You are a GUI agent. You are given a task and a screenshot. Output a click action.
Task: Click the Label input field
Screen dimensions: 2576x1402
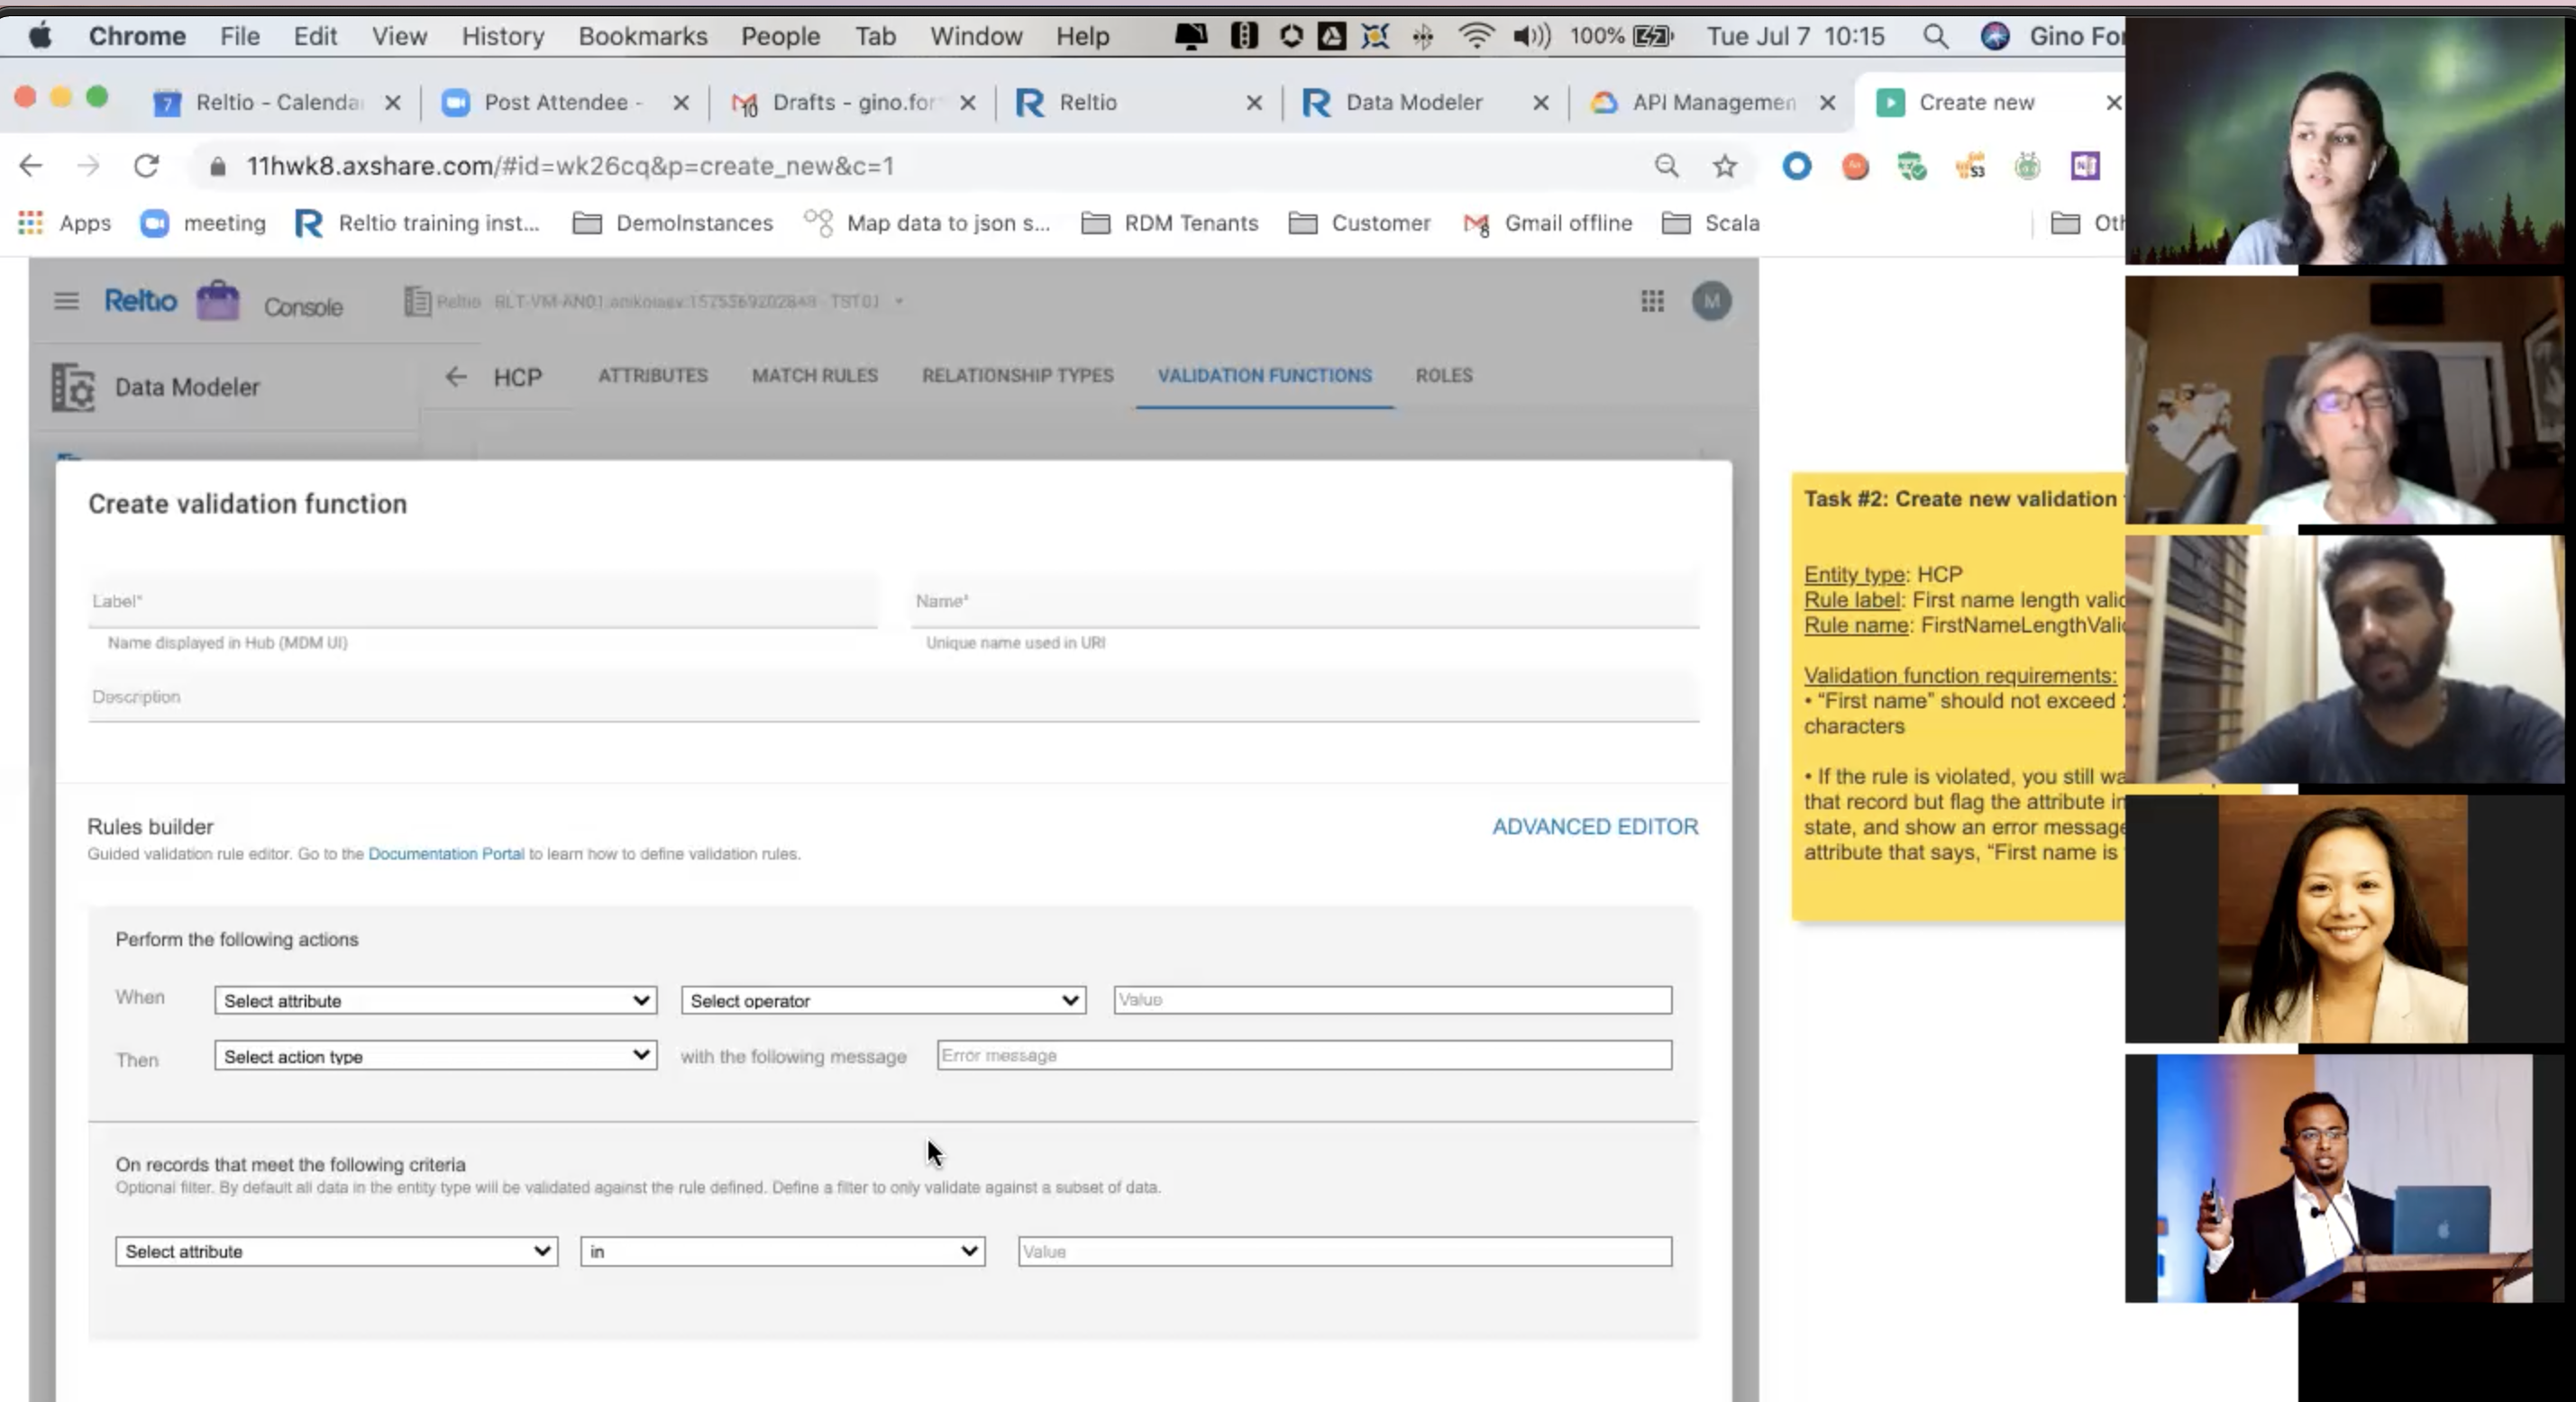coord(483,601)
